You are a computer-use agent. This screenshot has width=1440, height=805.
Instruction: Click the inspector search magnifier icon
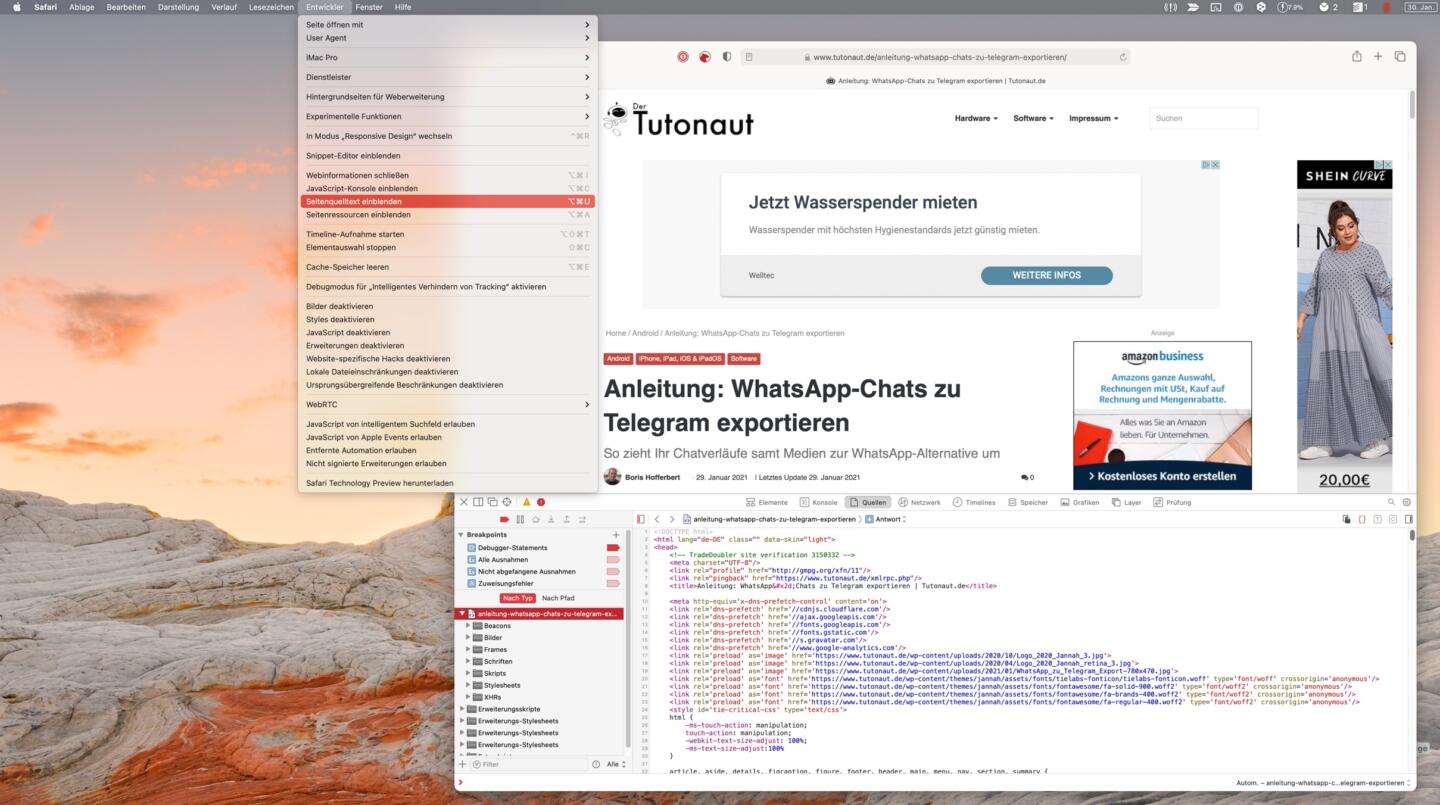(x=1391, y=502)
